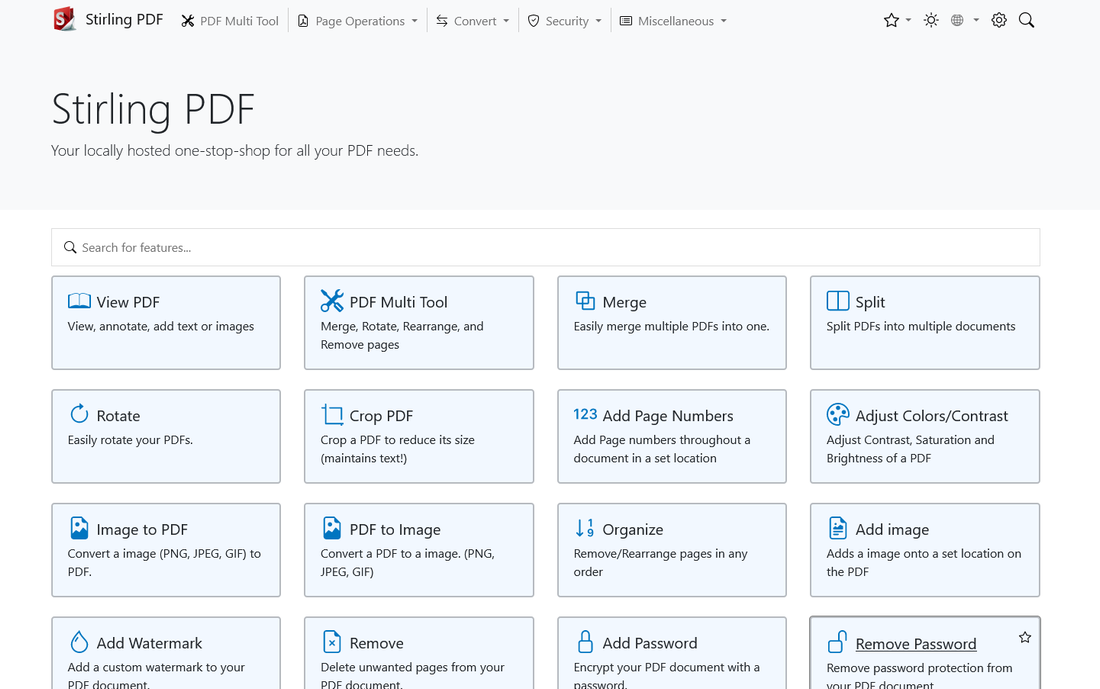The image size is (1100, 689).
Task: Click the Rotate arrow icon
Action: pyautogui.click(x=79, y=414)
